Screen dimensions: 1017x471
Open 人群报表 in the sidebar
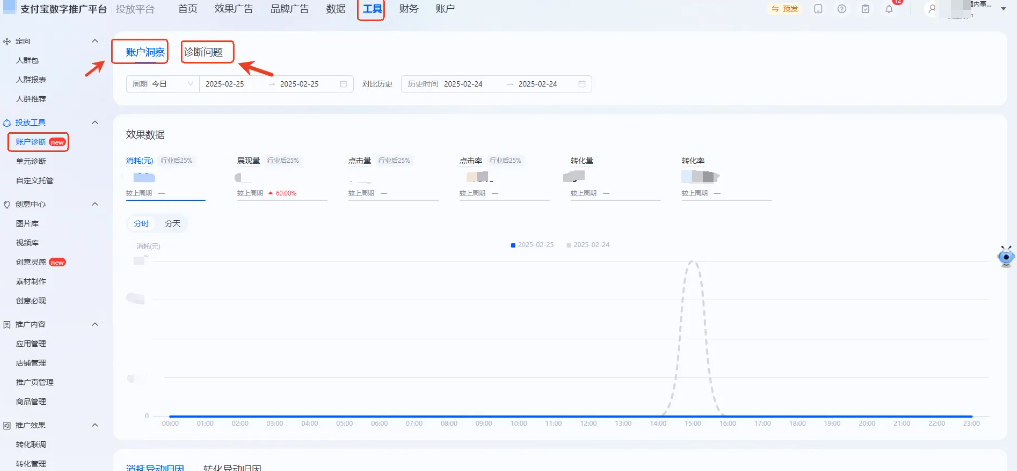click(31, 80)
